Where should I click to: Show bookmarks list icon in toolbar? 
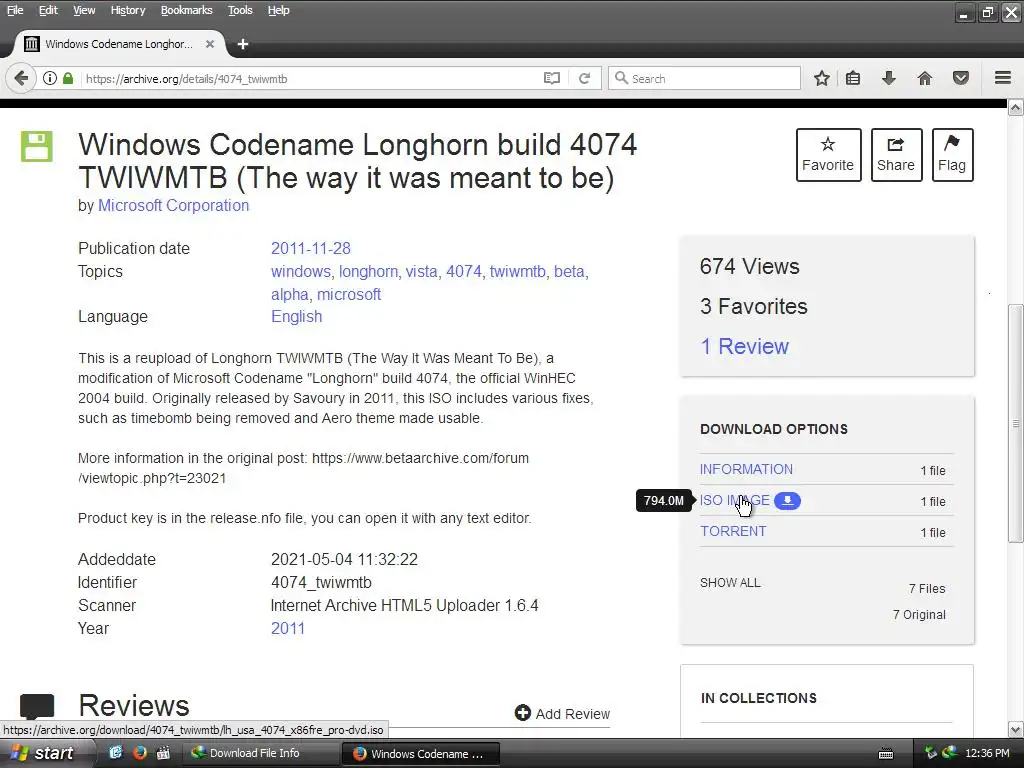click(853, 78)
